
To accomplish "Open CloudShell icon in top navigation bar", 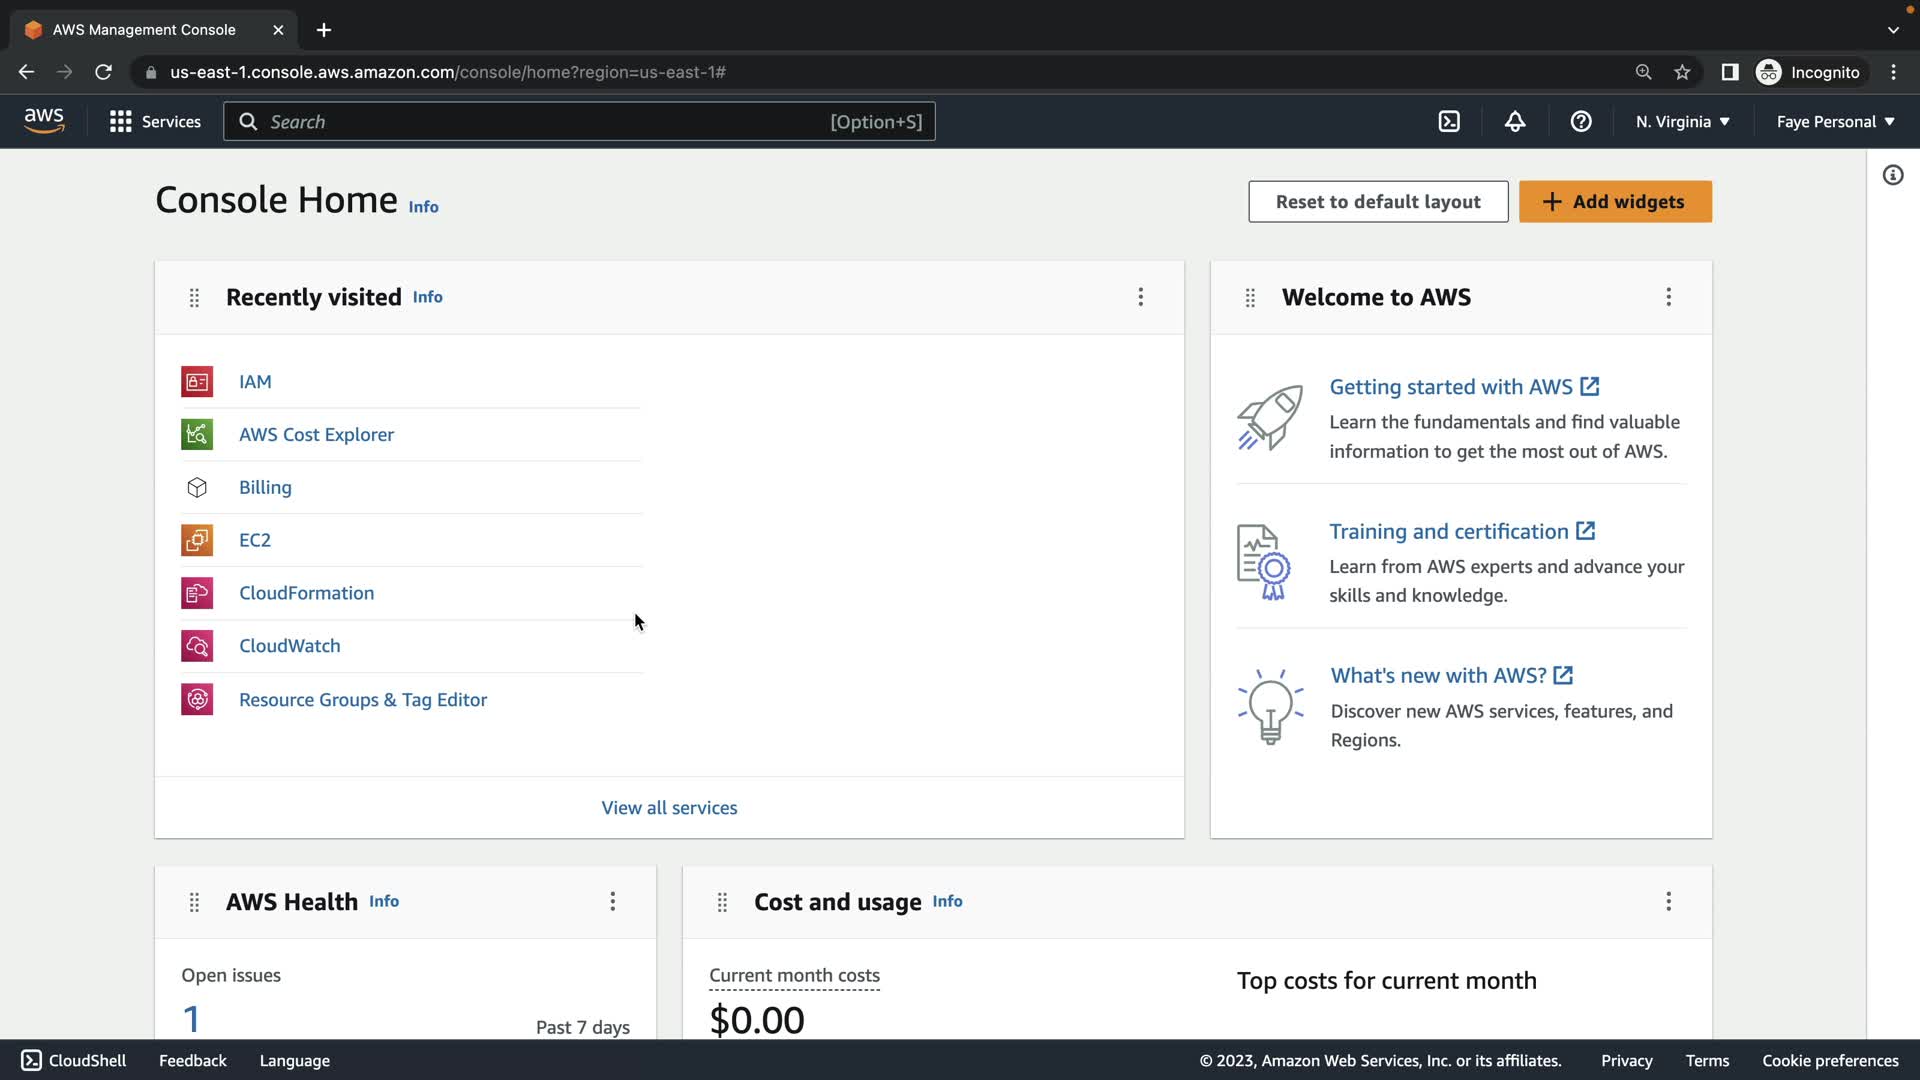I will click(1449, 122).
